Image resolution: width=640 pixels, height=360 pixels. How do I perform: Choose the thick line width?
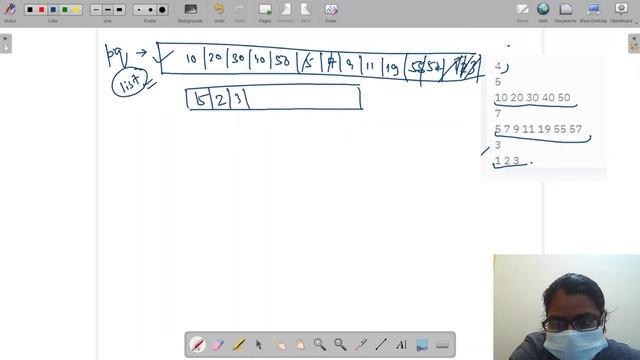tap(119, 10)
